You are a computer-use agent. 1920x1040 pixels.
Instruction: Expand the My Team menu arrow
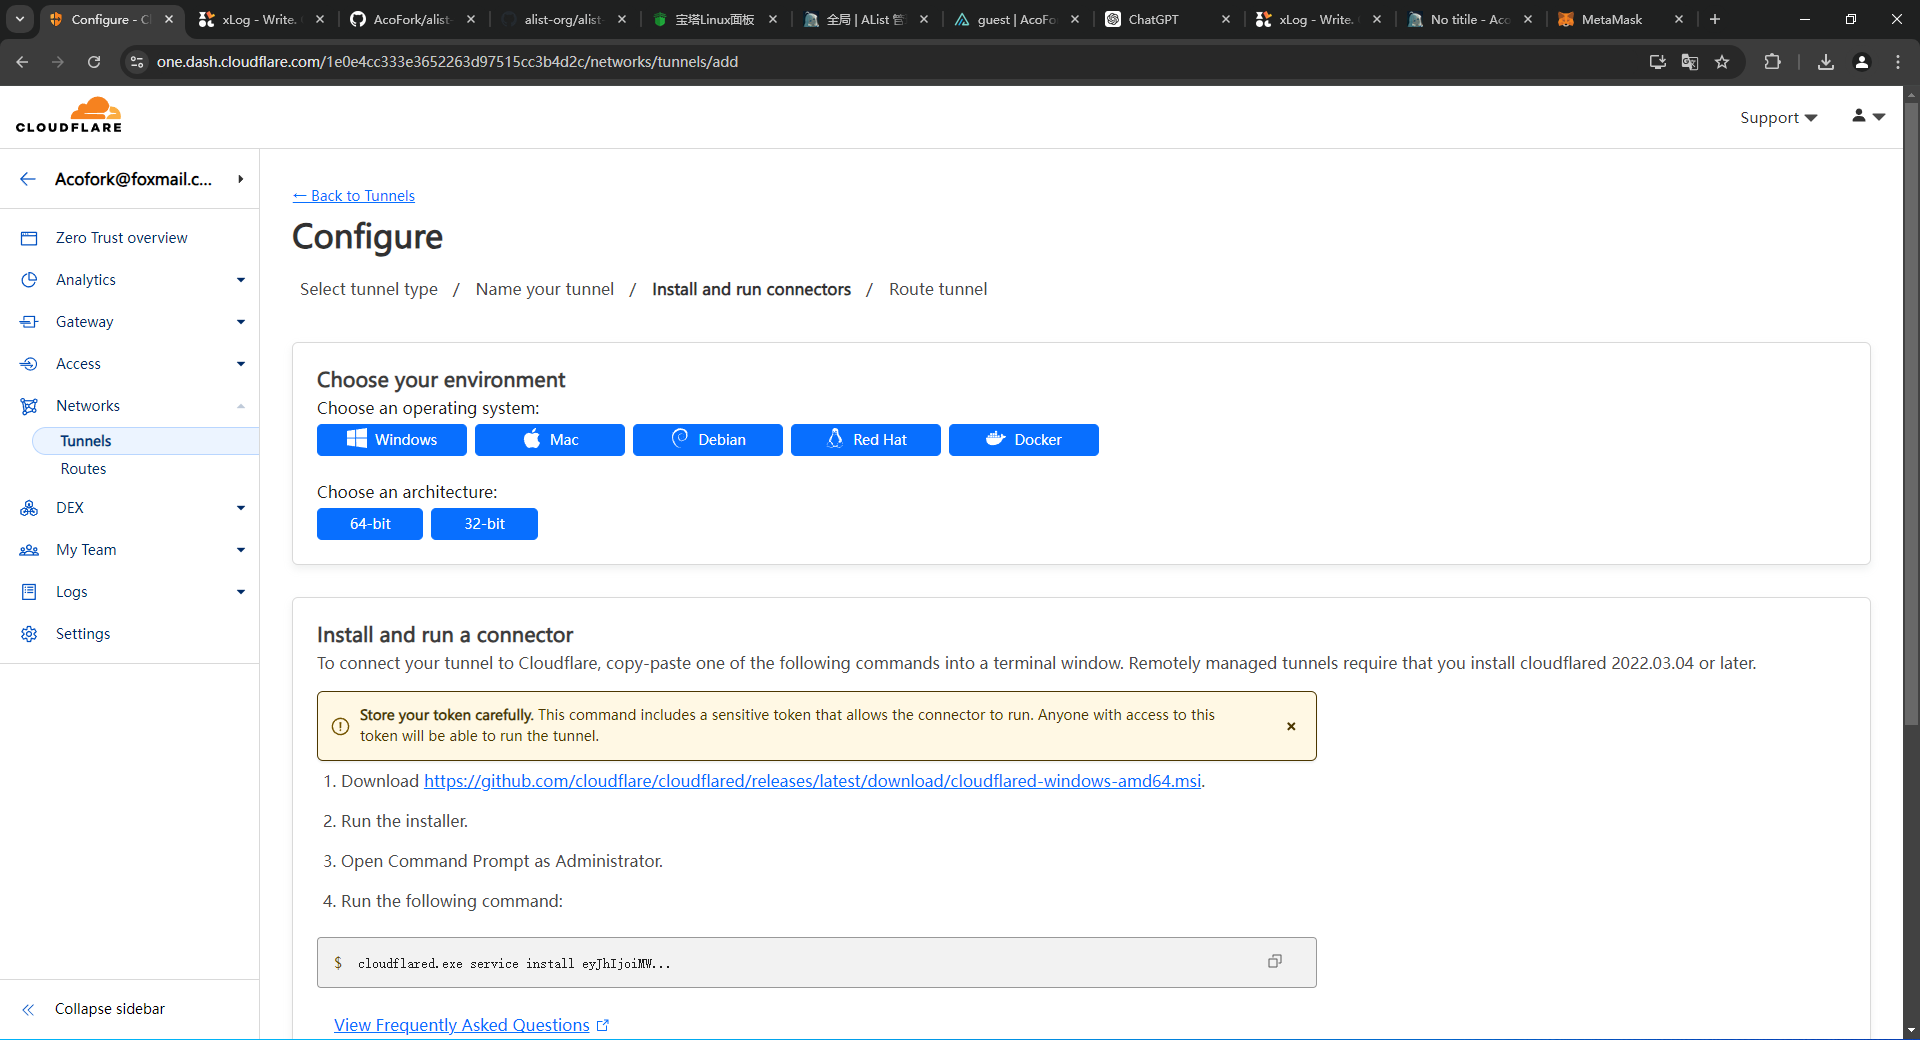click(241, 550)
